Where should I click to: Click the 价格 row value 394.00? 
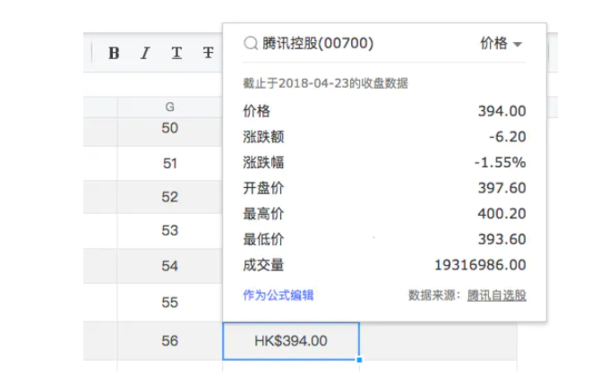(502, 111)
